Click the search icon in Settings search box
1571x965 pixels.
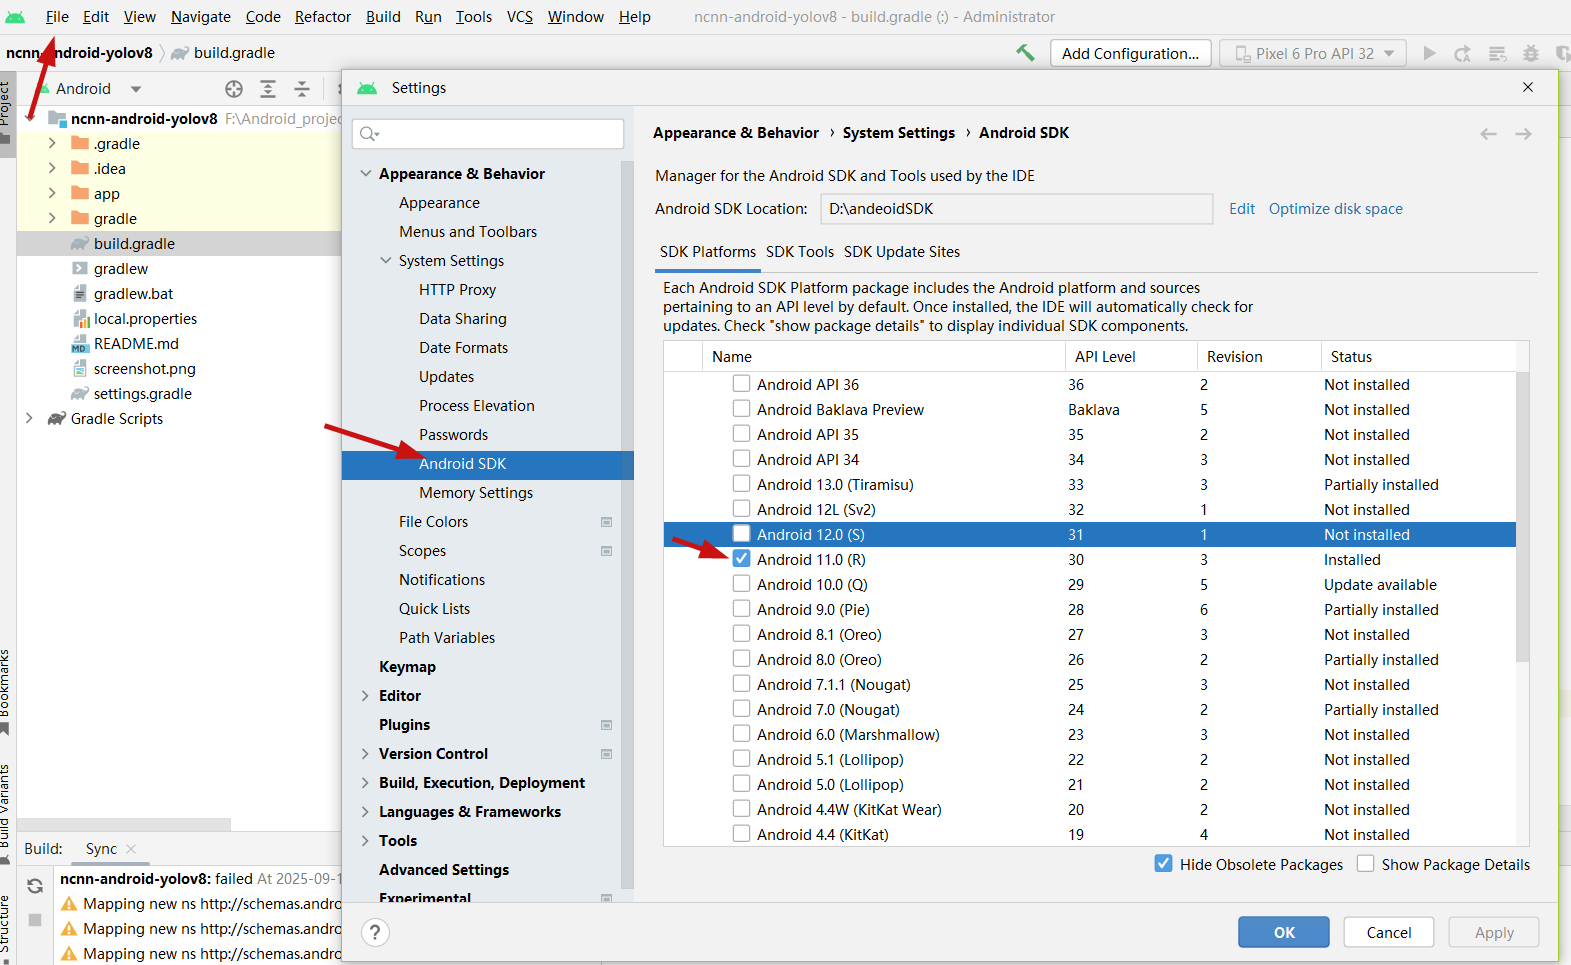pos(369,134)
